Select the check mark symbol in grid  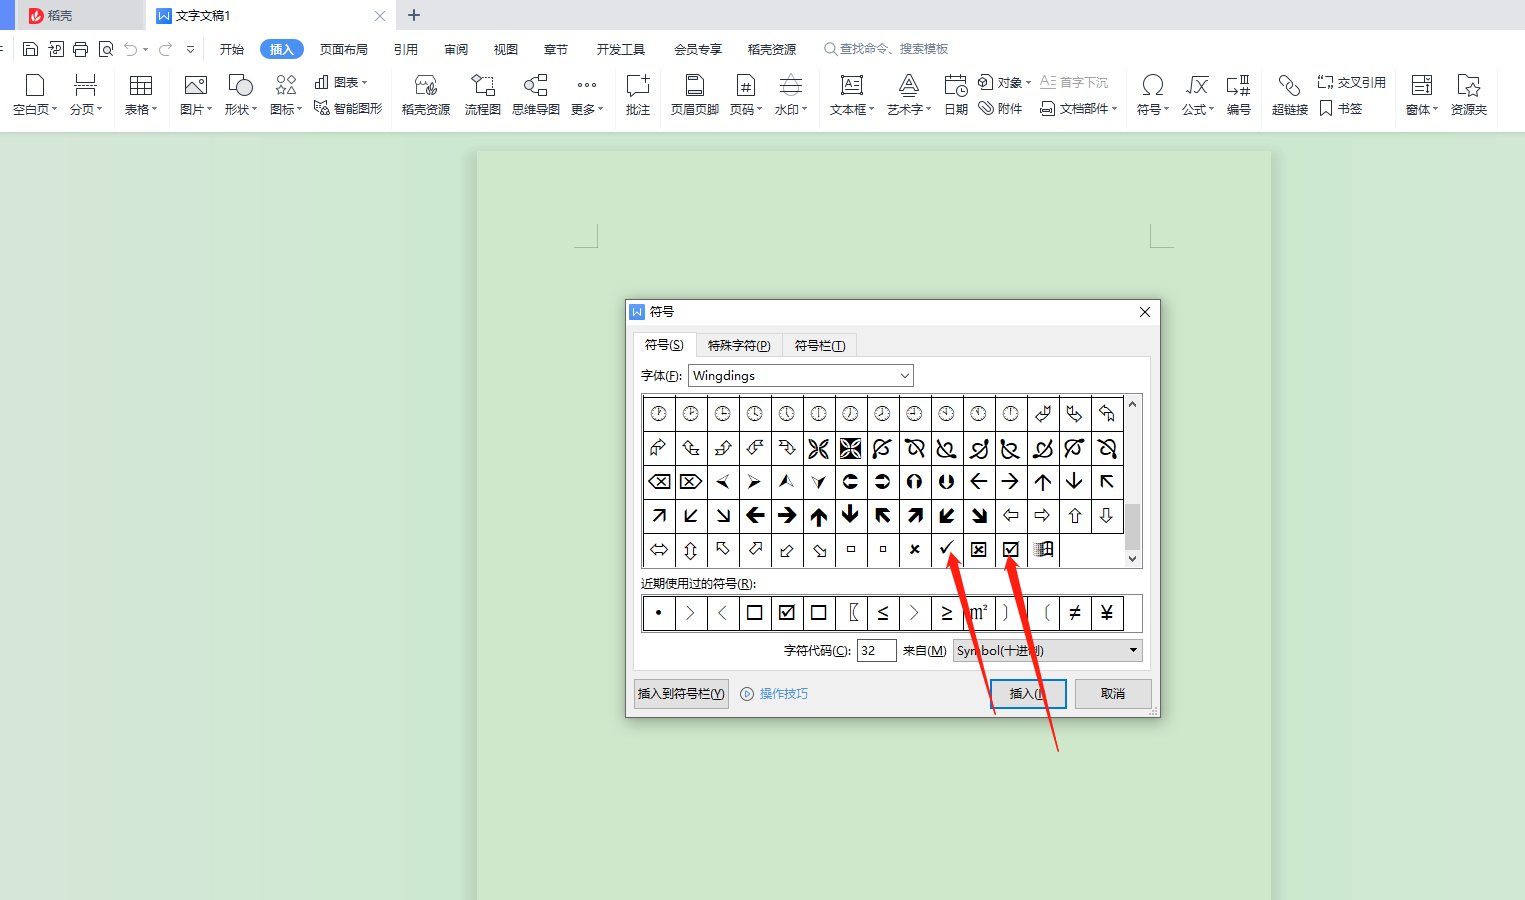pos(946,549)
